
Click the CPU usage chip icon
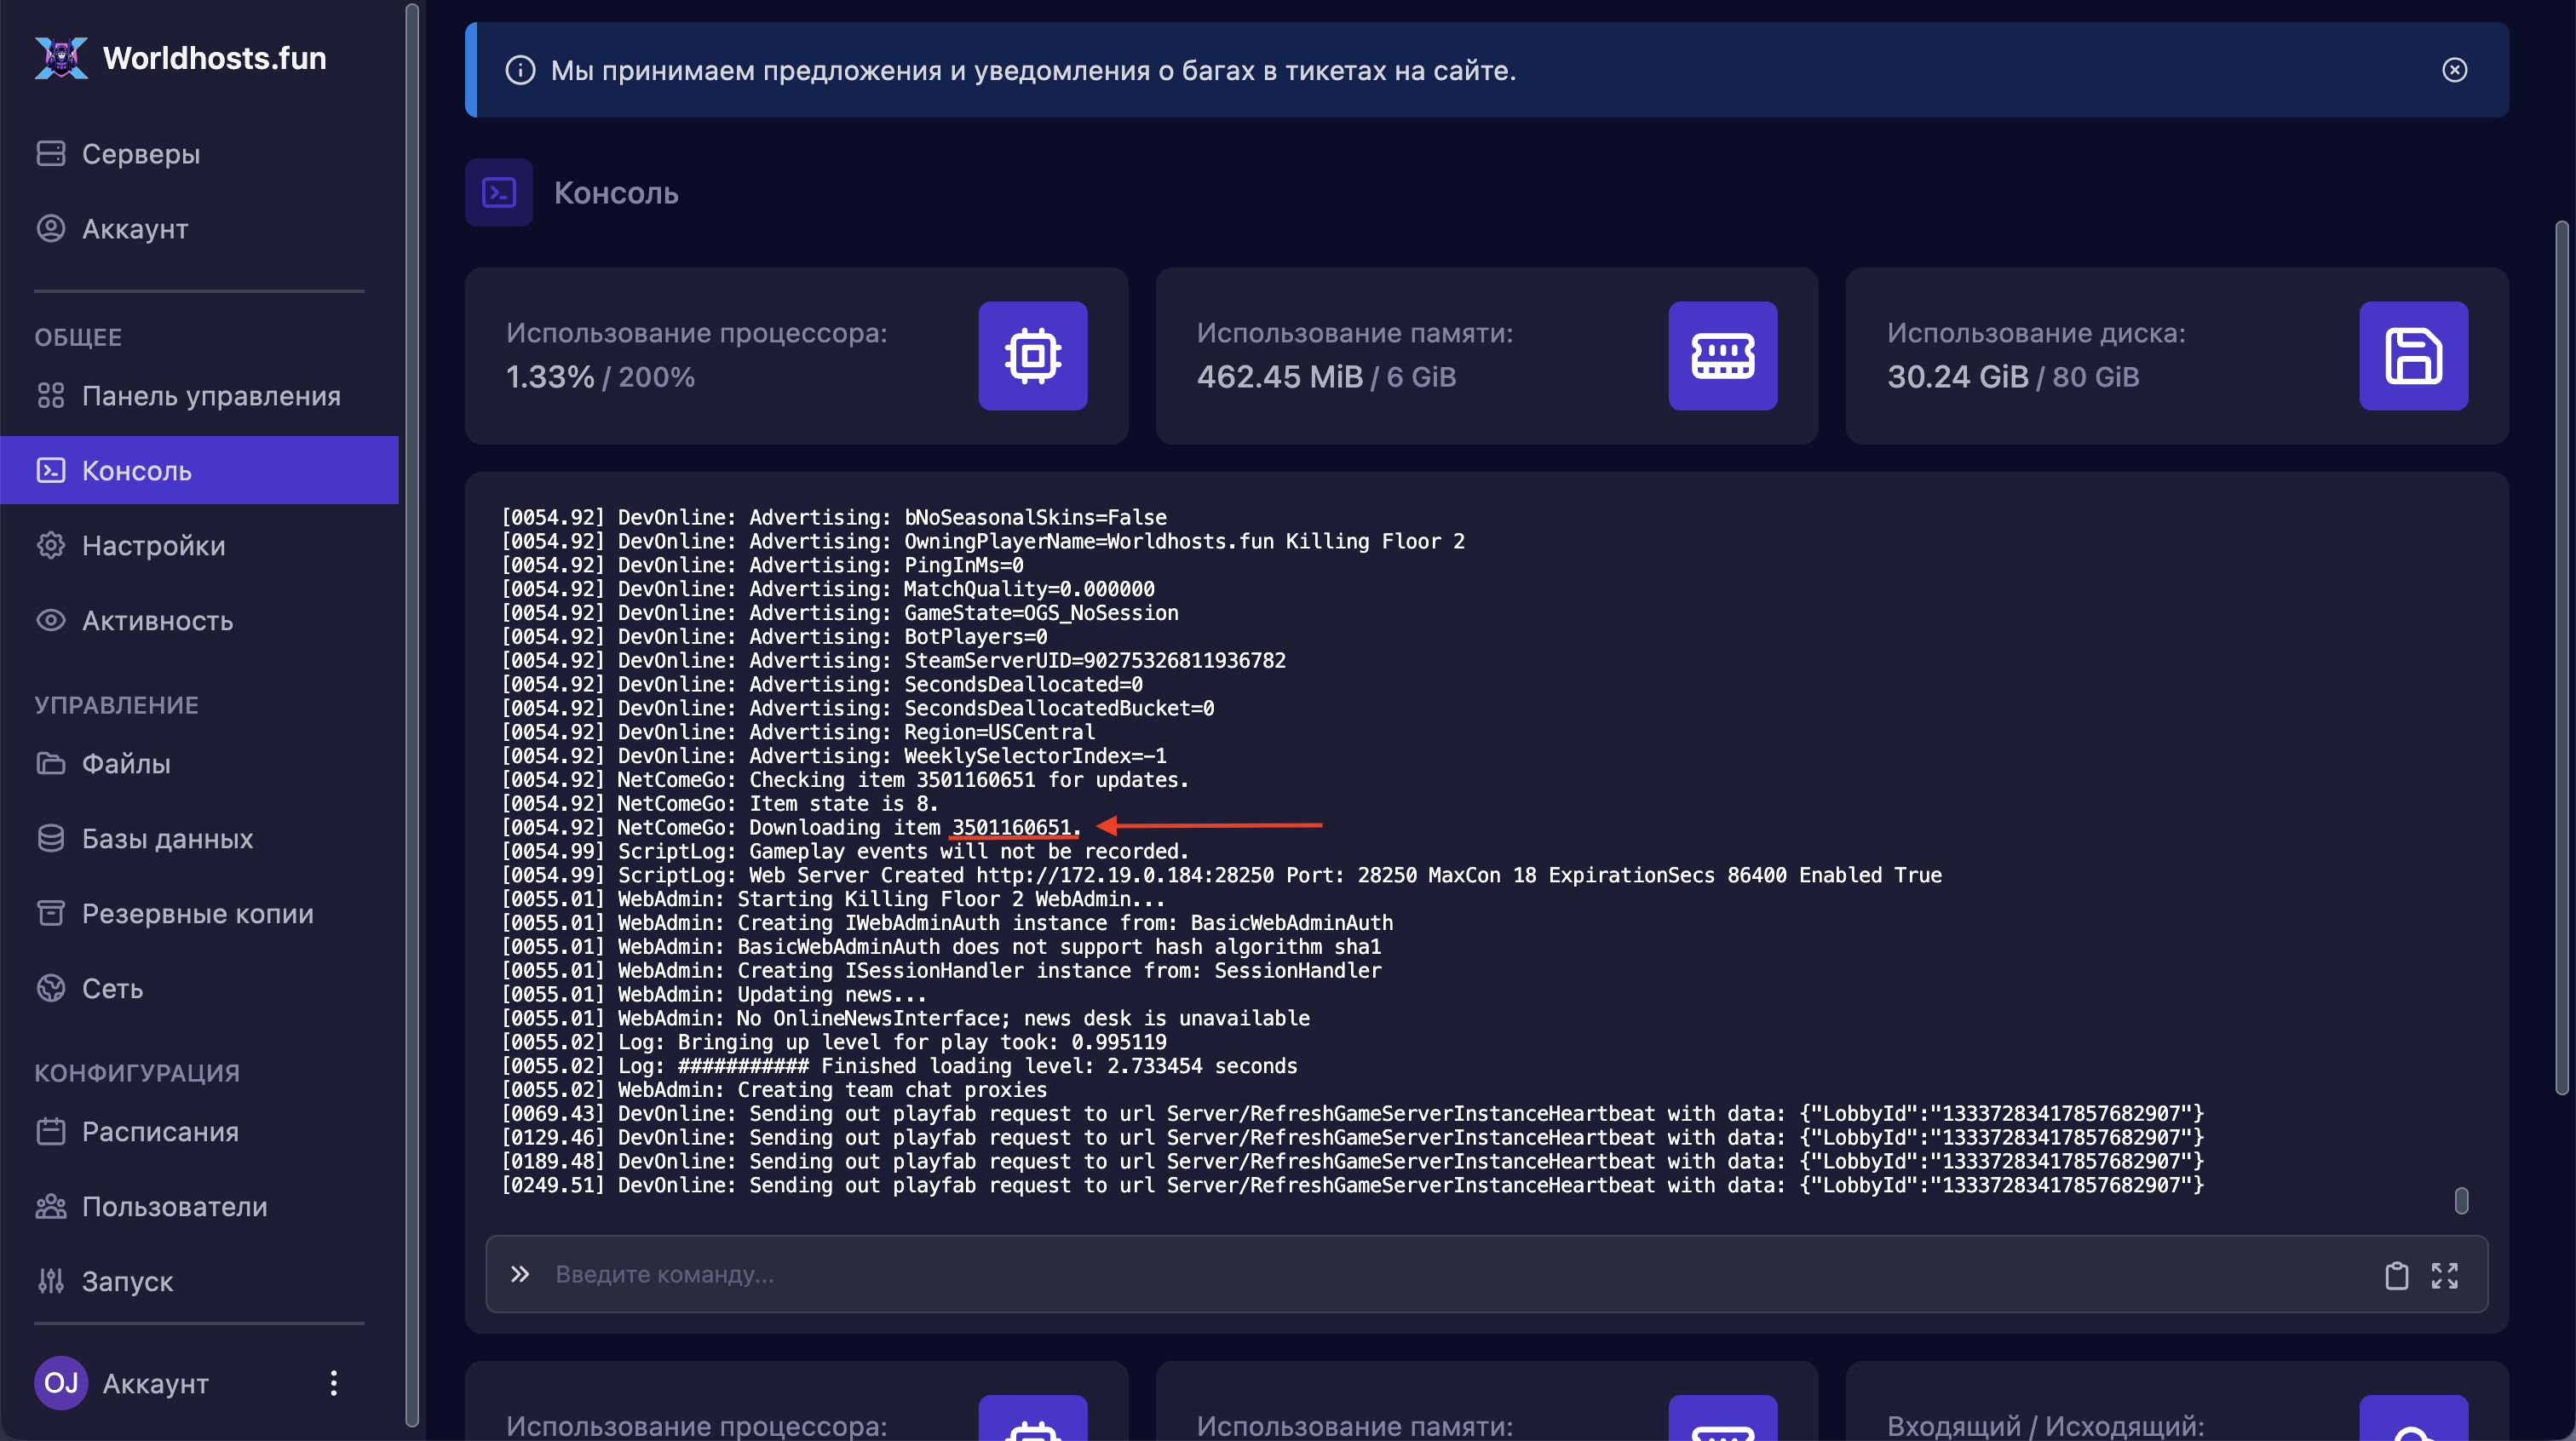coord(1032,356)
